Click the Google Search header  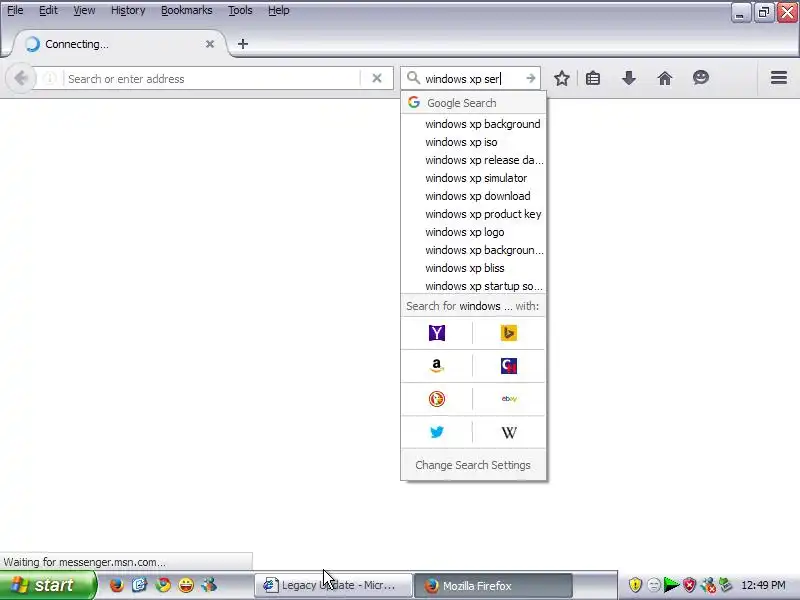tap(473, 103)
